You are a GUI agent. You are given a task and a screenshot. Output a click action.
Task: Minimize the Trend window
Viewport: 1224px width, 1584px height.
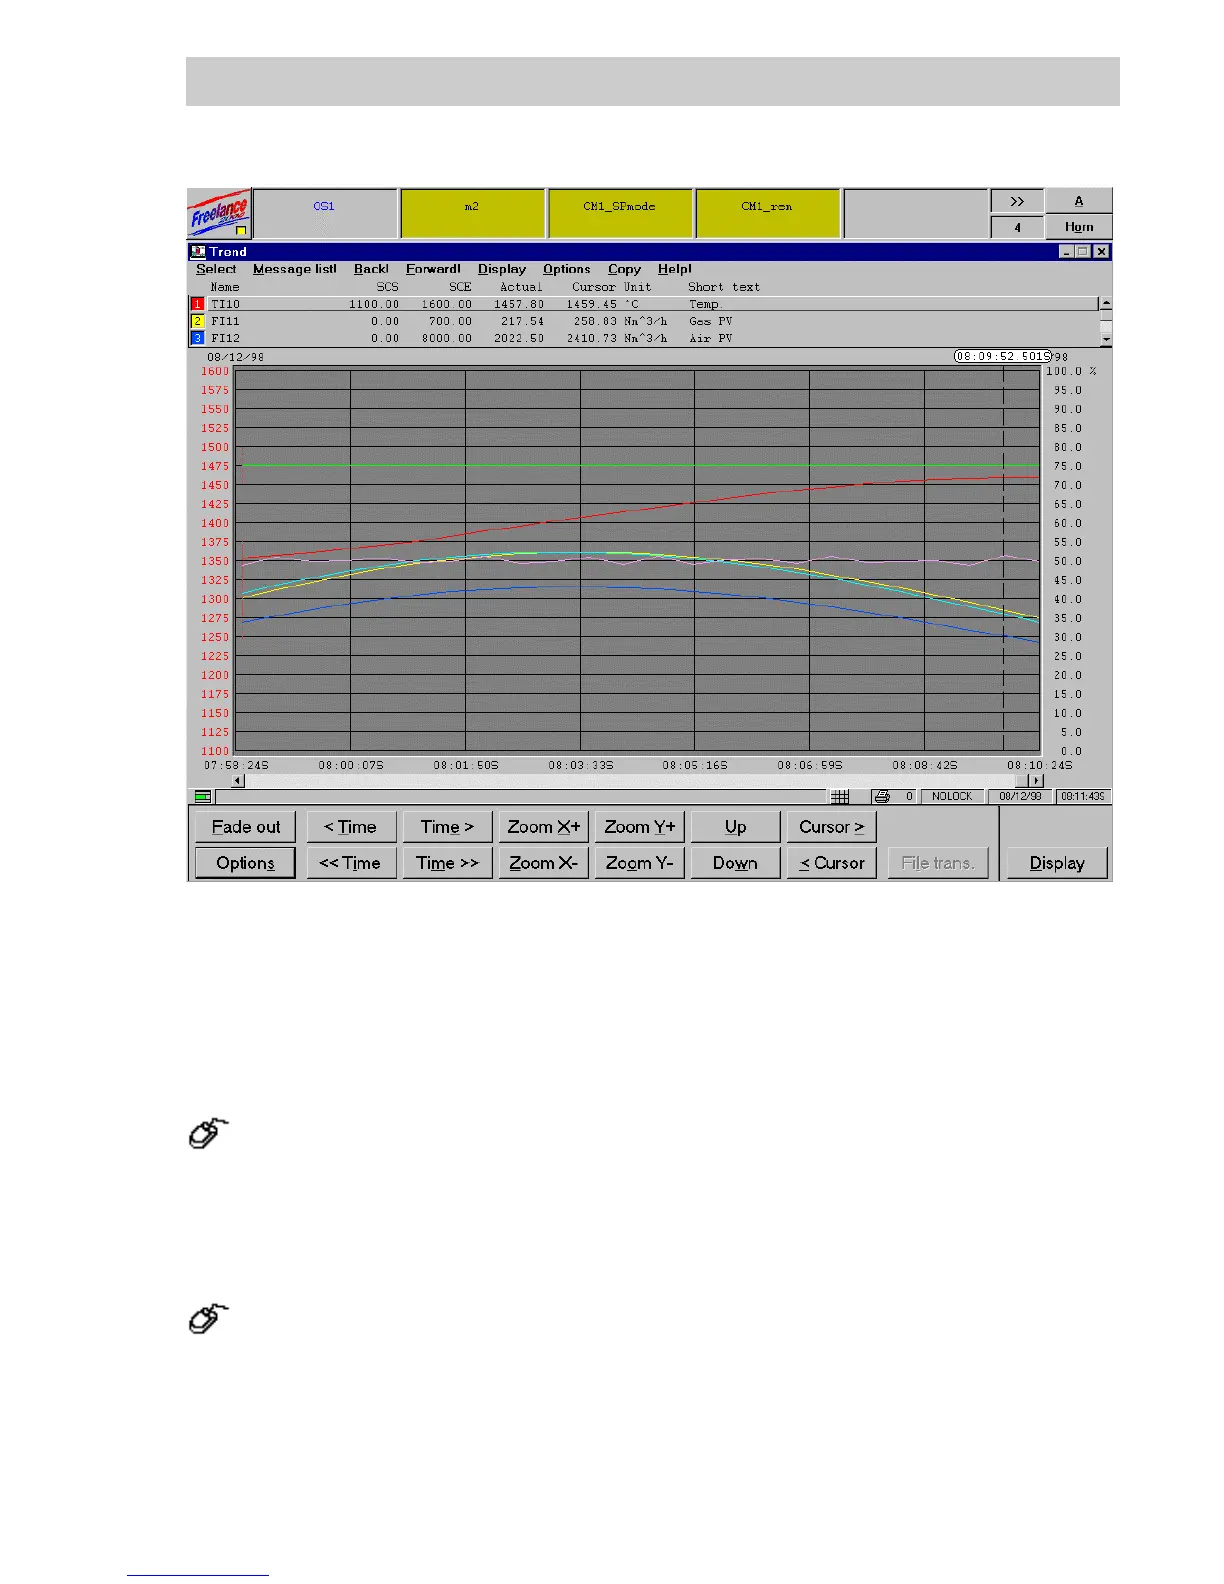(x=1067, y=252)
